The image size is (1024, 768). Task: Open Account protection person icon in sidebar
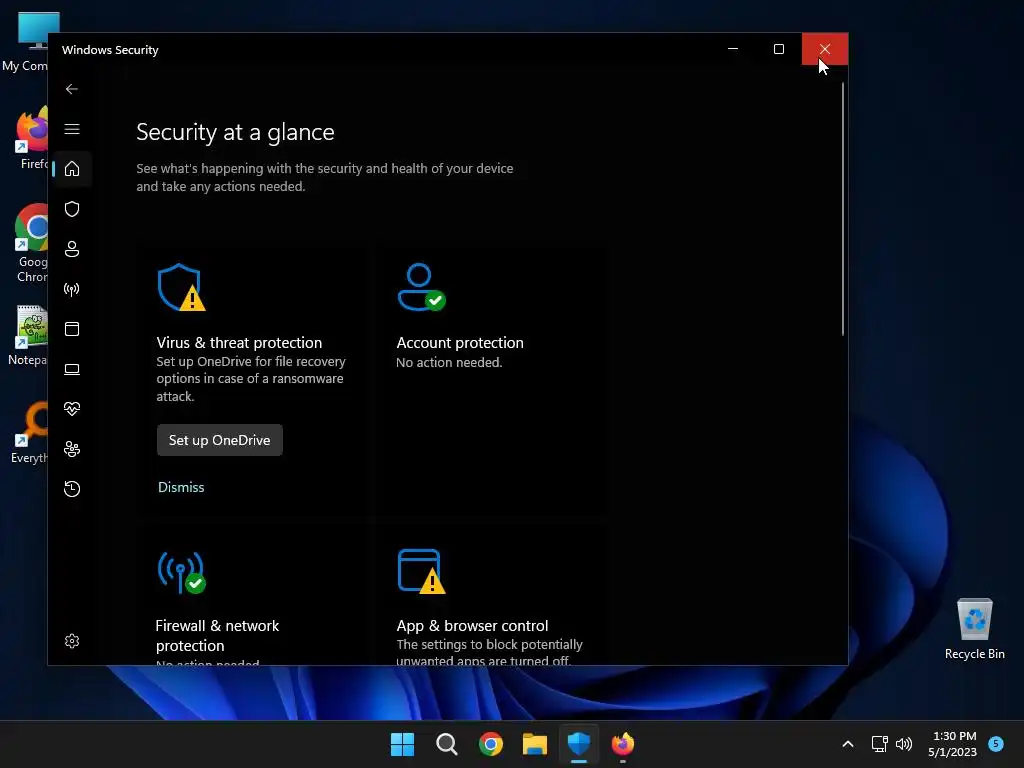(72, 249)
